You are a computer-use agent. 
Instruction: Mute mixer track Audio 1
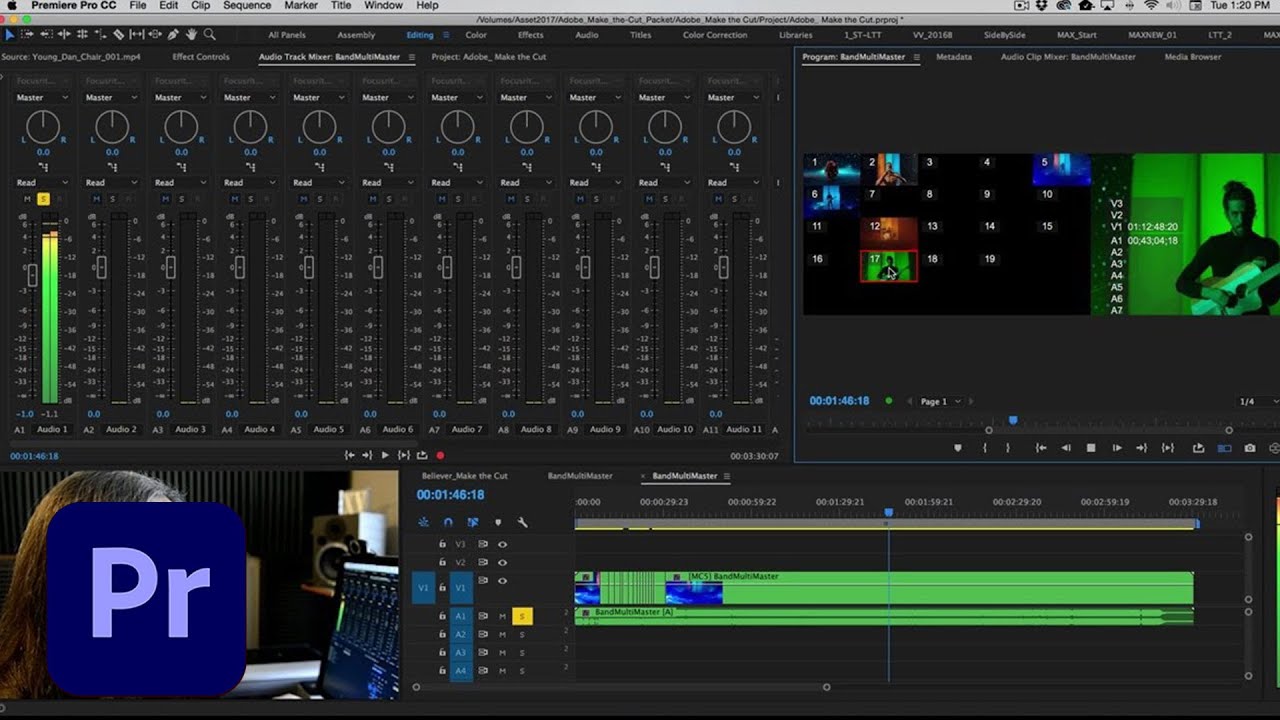coord(28,199)
